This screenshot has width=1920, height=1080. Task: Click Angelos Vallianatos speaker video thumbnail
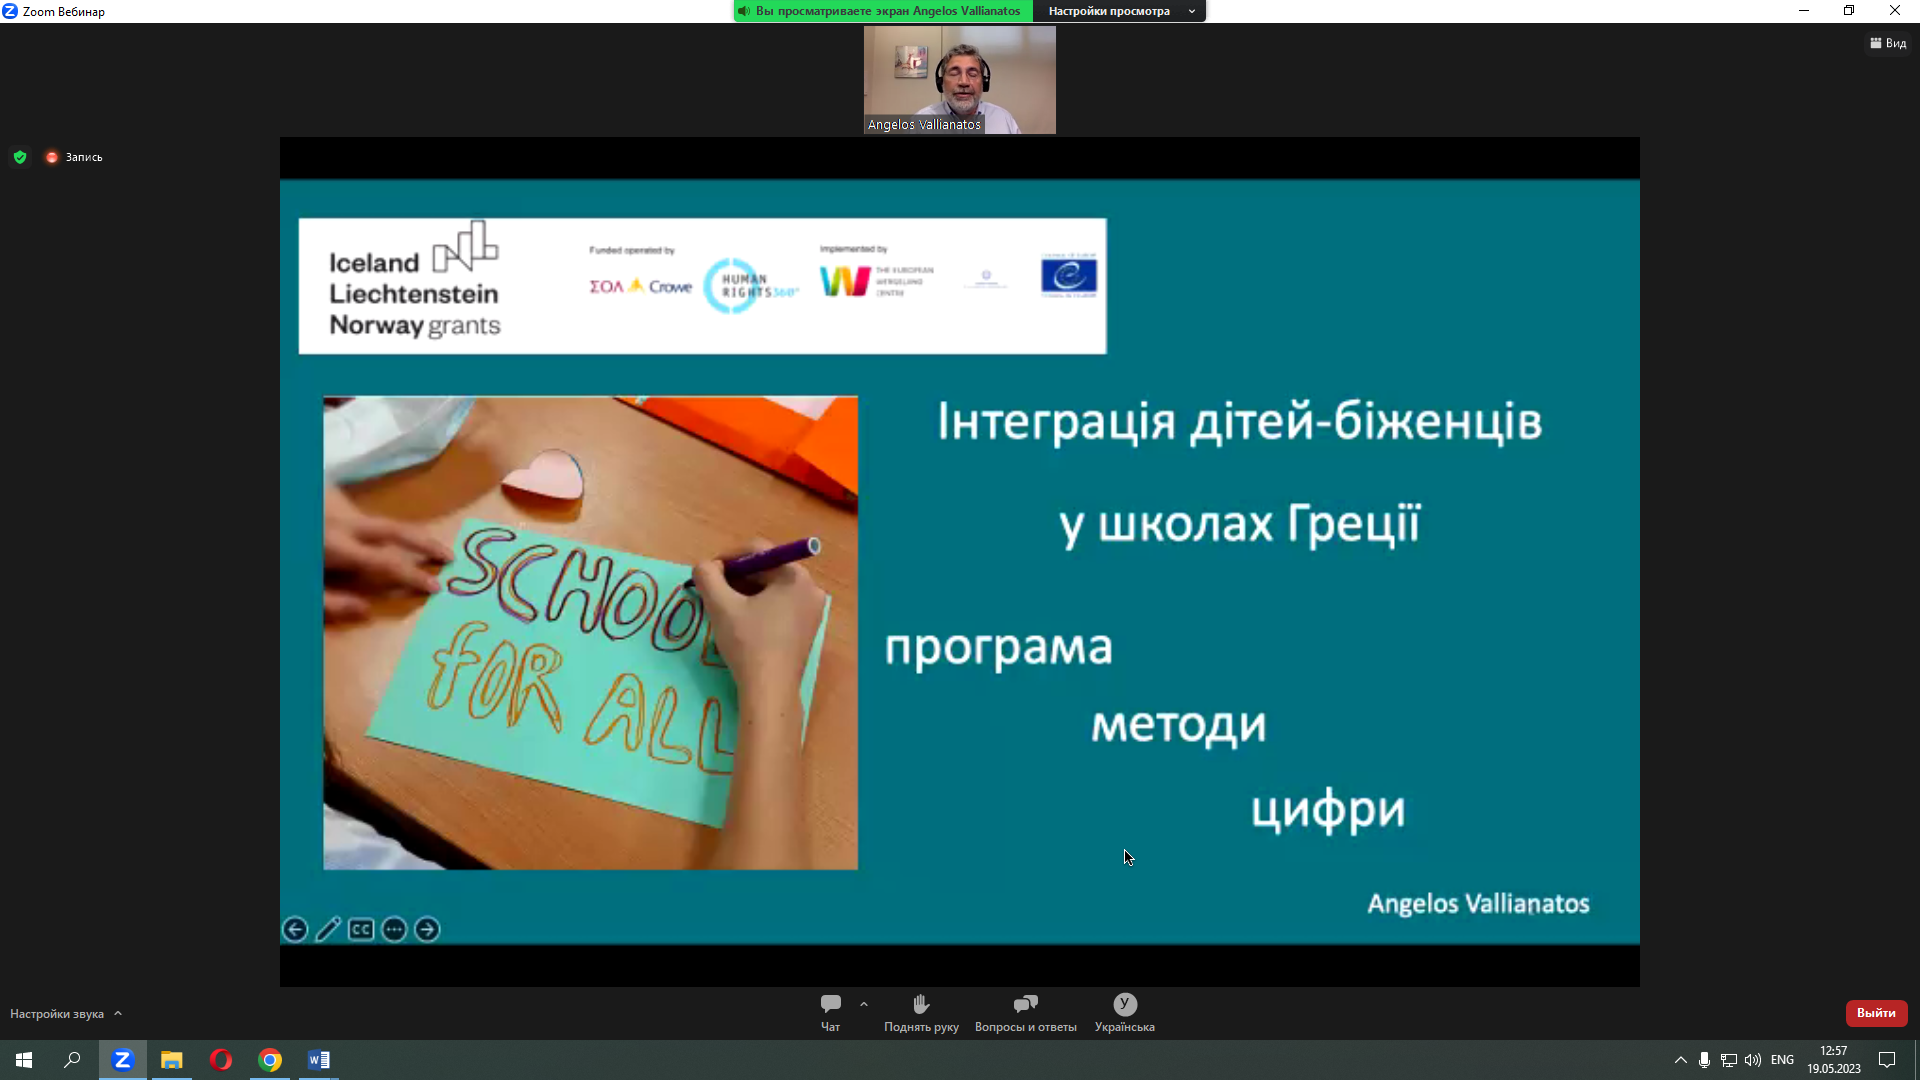tap(959, 80)
